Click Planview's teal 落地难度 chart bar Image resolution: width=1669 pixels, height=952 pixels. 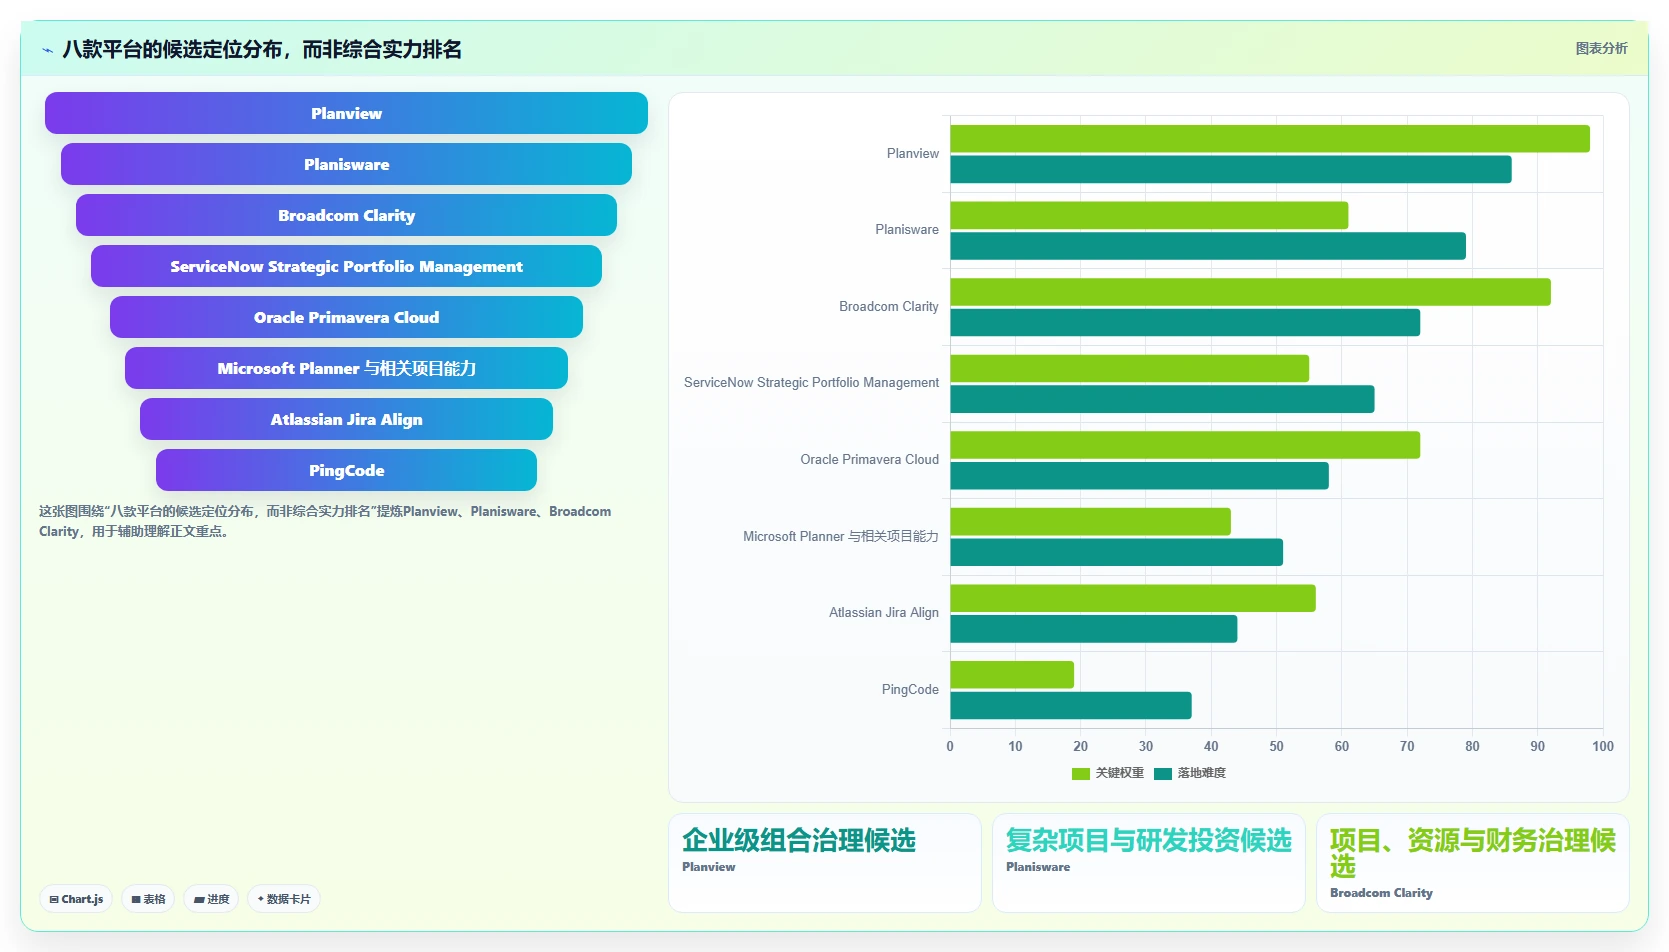point(1231,169)
